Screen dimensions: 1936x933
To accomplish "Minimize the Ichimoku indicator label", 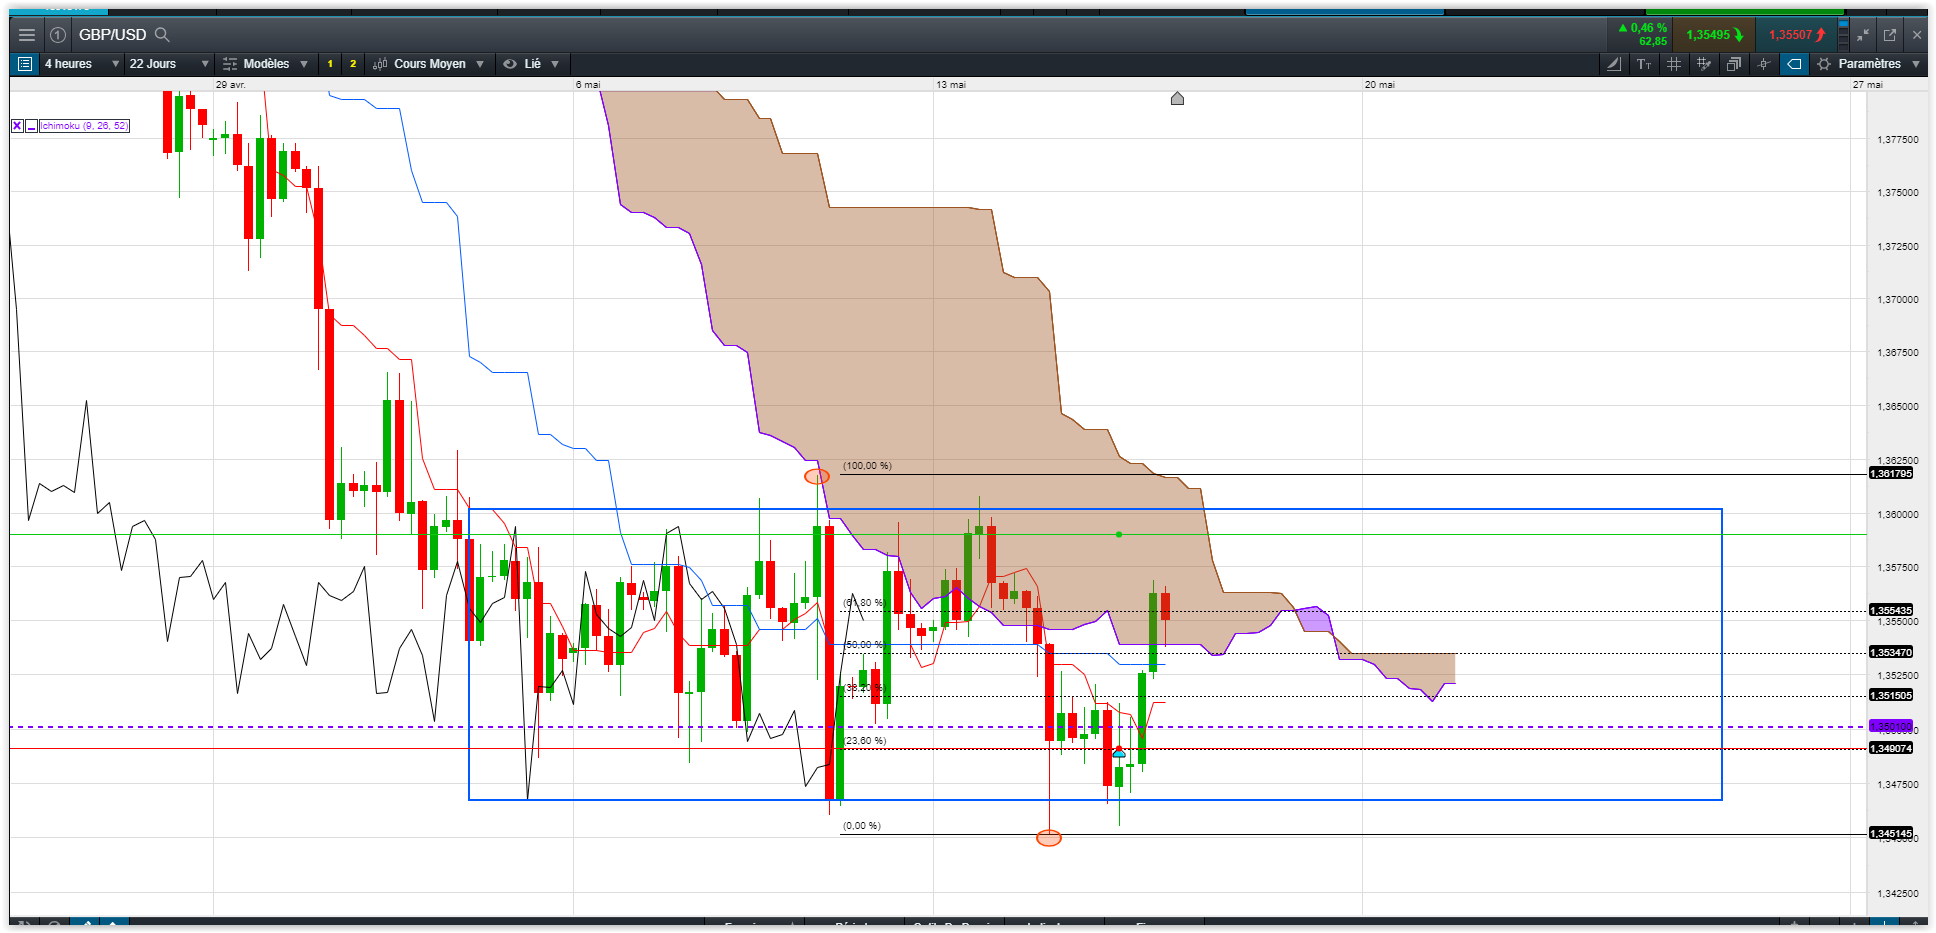I will pyautogui.click(x=31, y=126).
